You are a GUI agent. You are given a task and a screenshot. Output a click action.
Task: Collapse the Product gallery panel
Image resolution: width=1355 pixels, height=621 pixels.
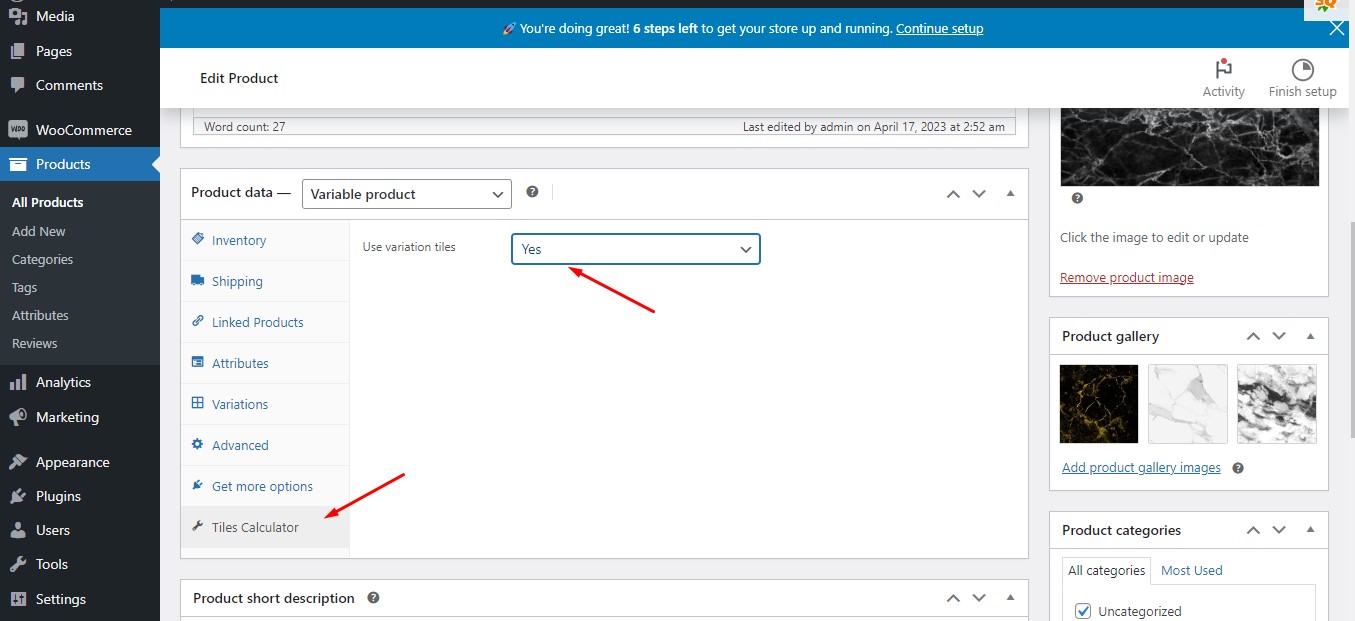pyautogui.click(x=1310, y=337)
